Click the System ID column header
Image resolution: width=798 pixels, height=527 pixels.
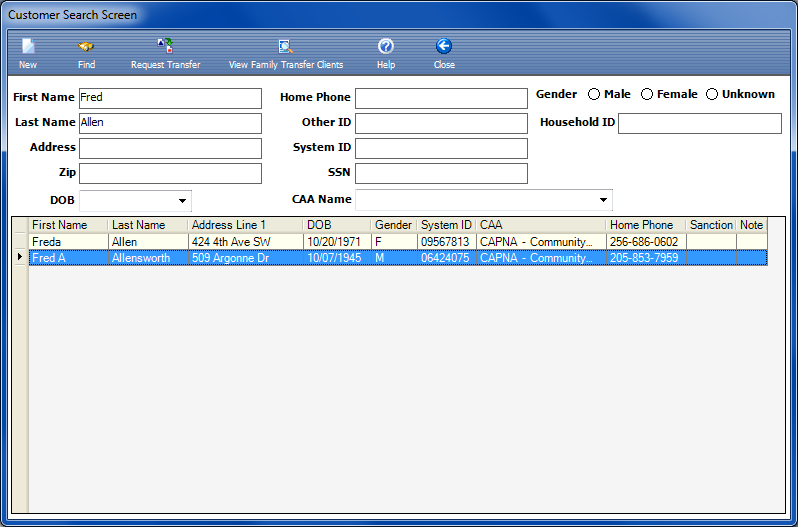click(446, 225)
